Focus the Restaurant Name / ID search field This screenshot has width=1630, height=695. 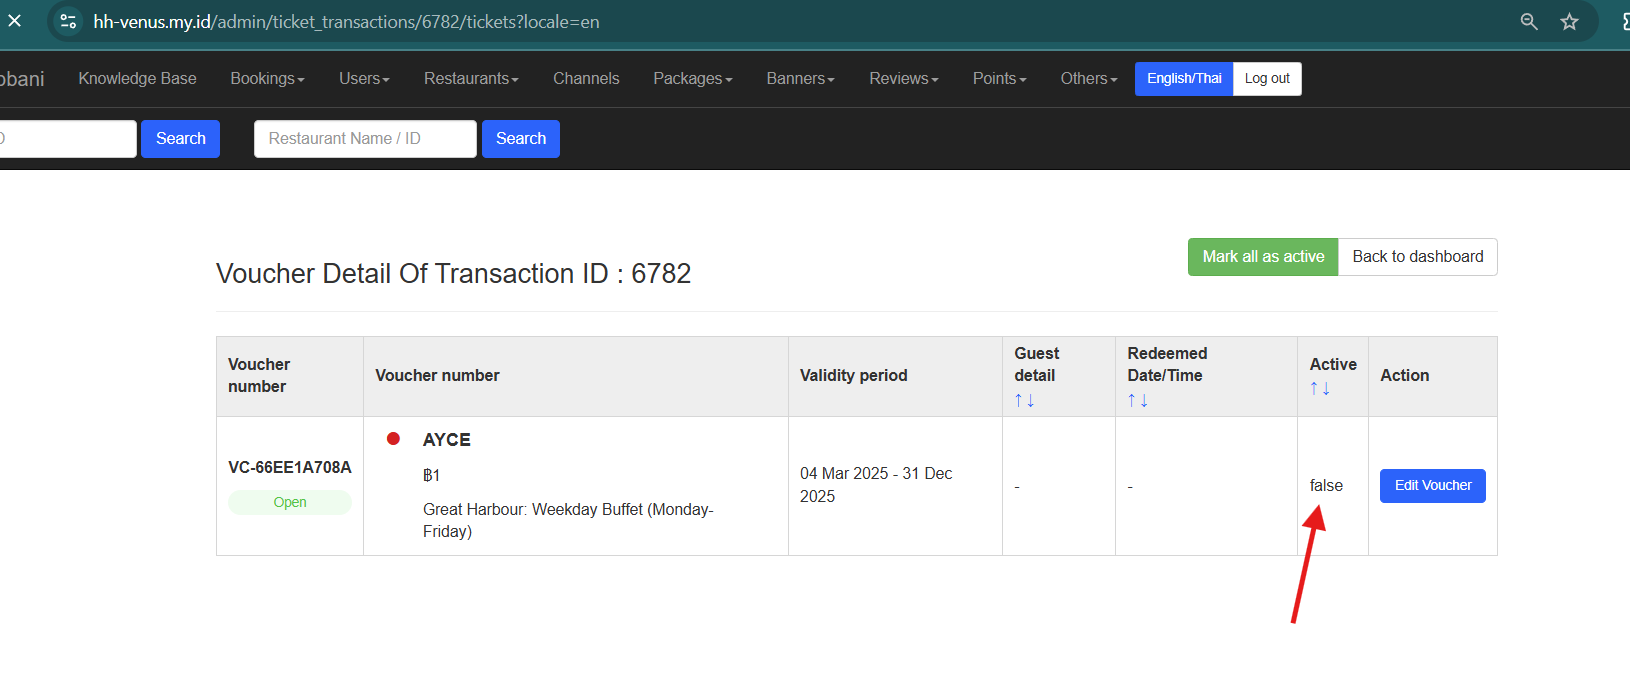click(365, 139)
